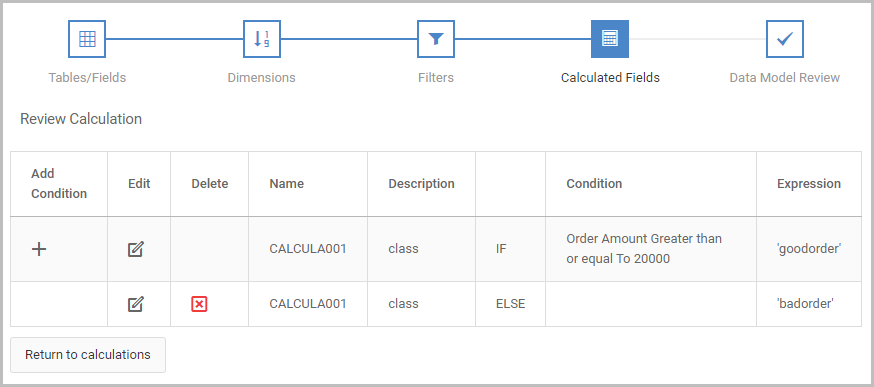Select the Tables/Fields step label

87,78
